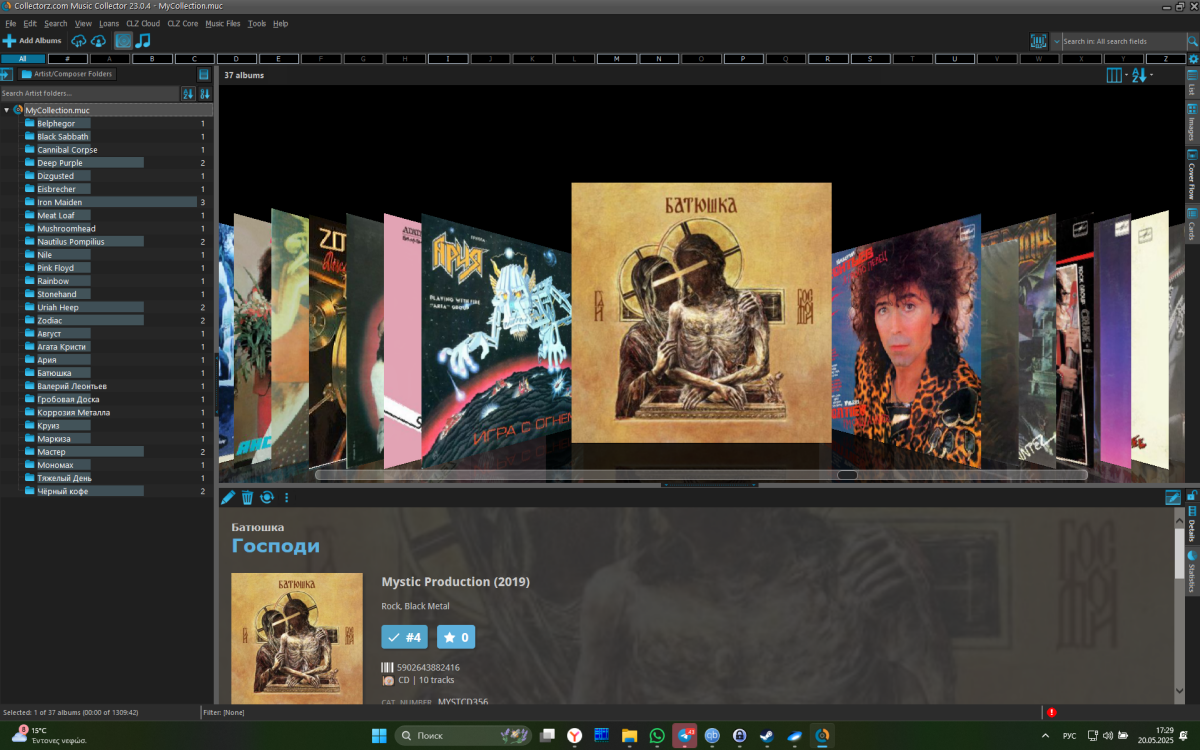Screen dimensions: 1200x750
Task: Click the Add Albums plus button
Action: point(32,41)
